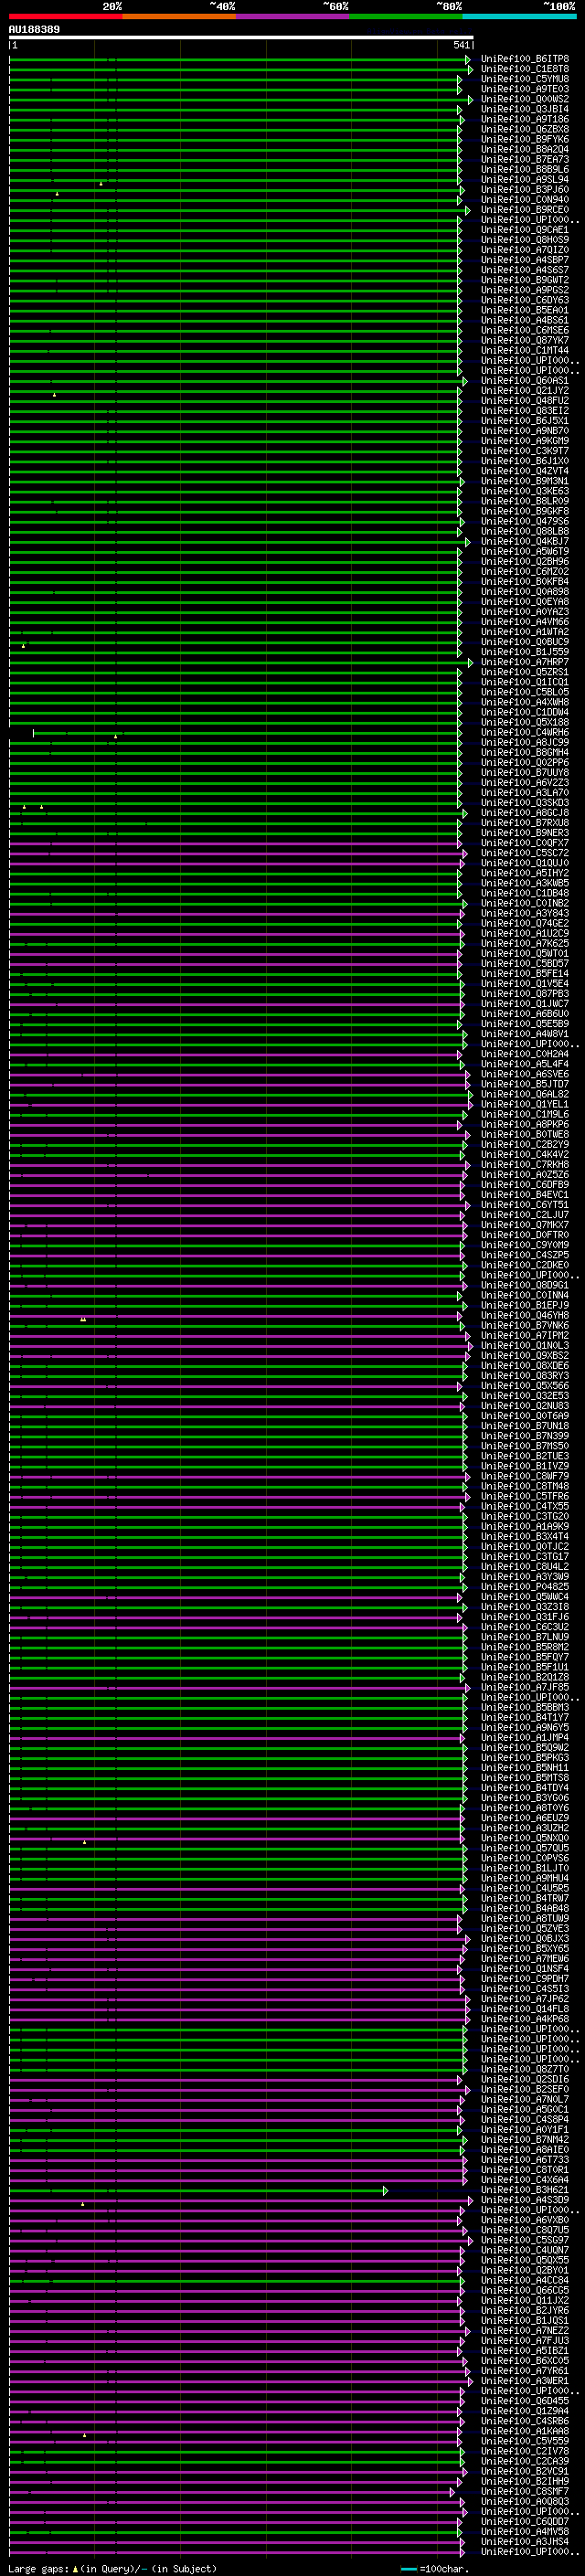The width and height of the screenshot is (585, 2576).
Task: Click the cyan =100char. scale bar
Action: click(408, 2569)
